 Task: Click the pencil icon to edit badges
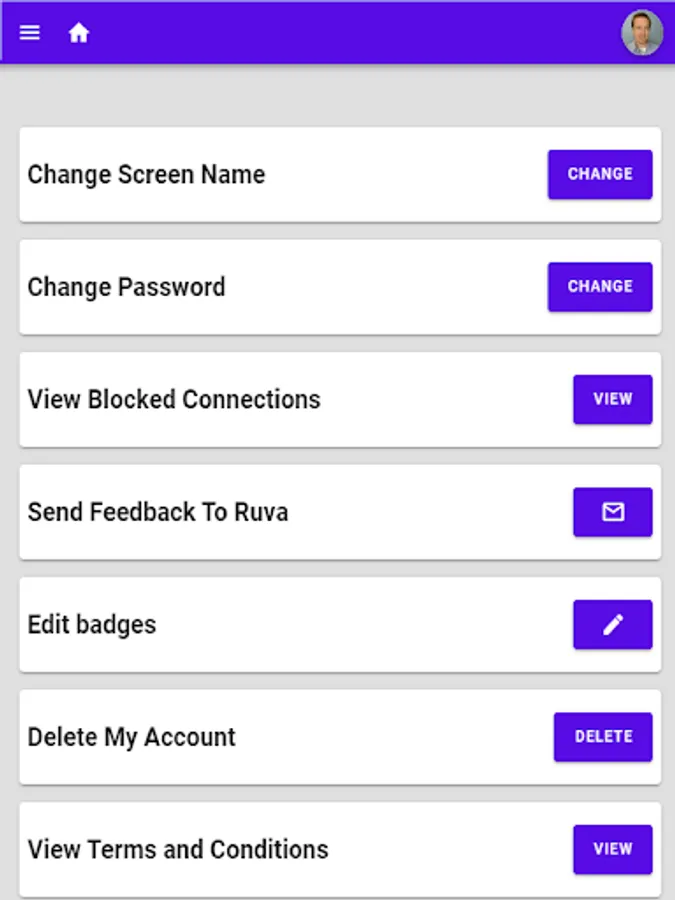pos(612,625)
